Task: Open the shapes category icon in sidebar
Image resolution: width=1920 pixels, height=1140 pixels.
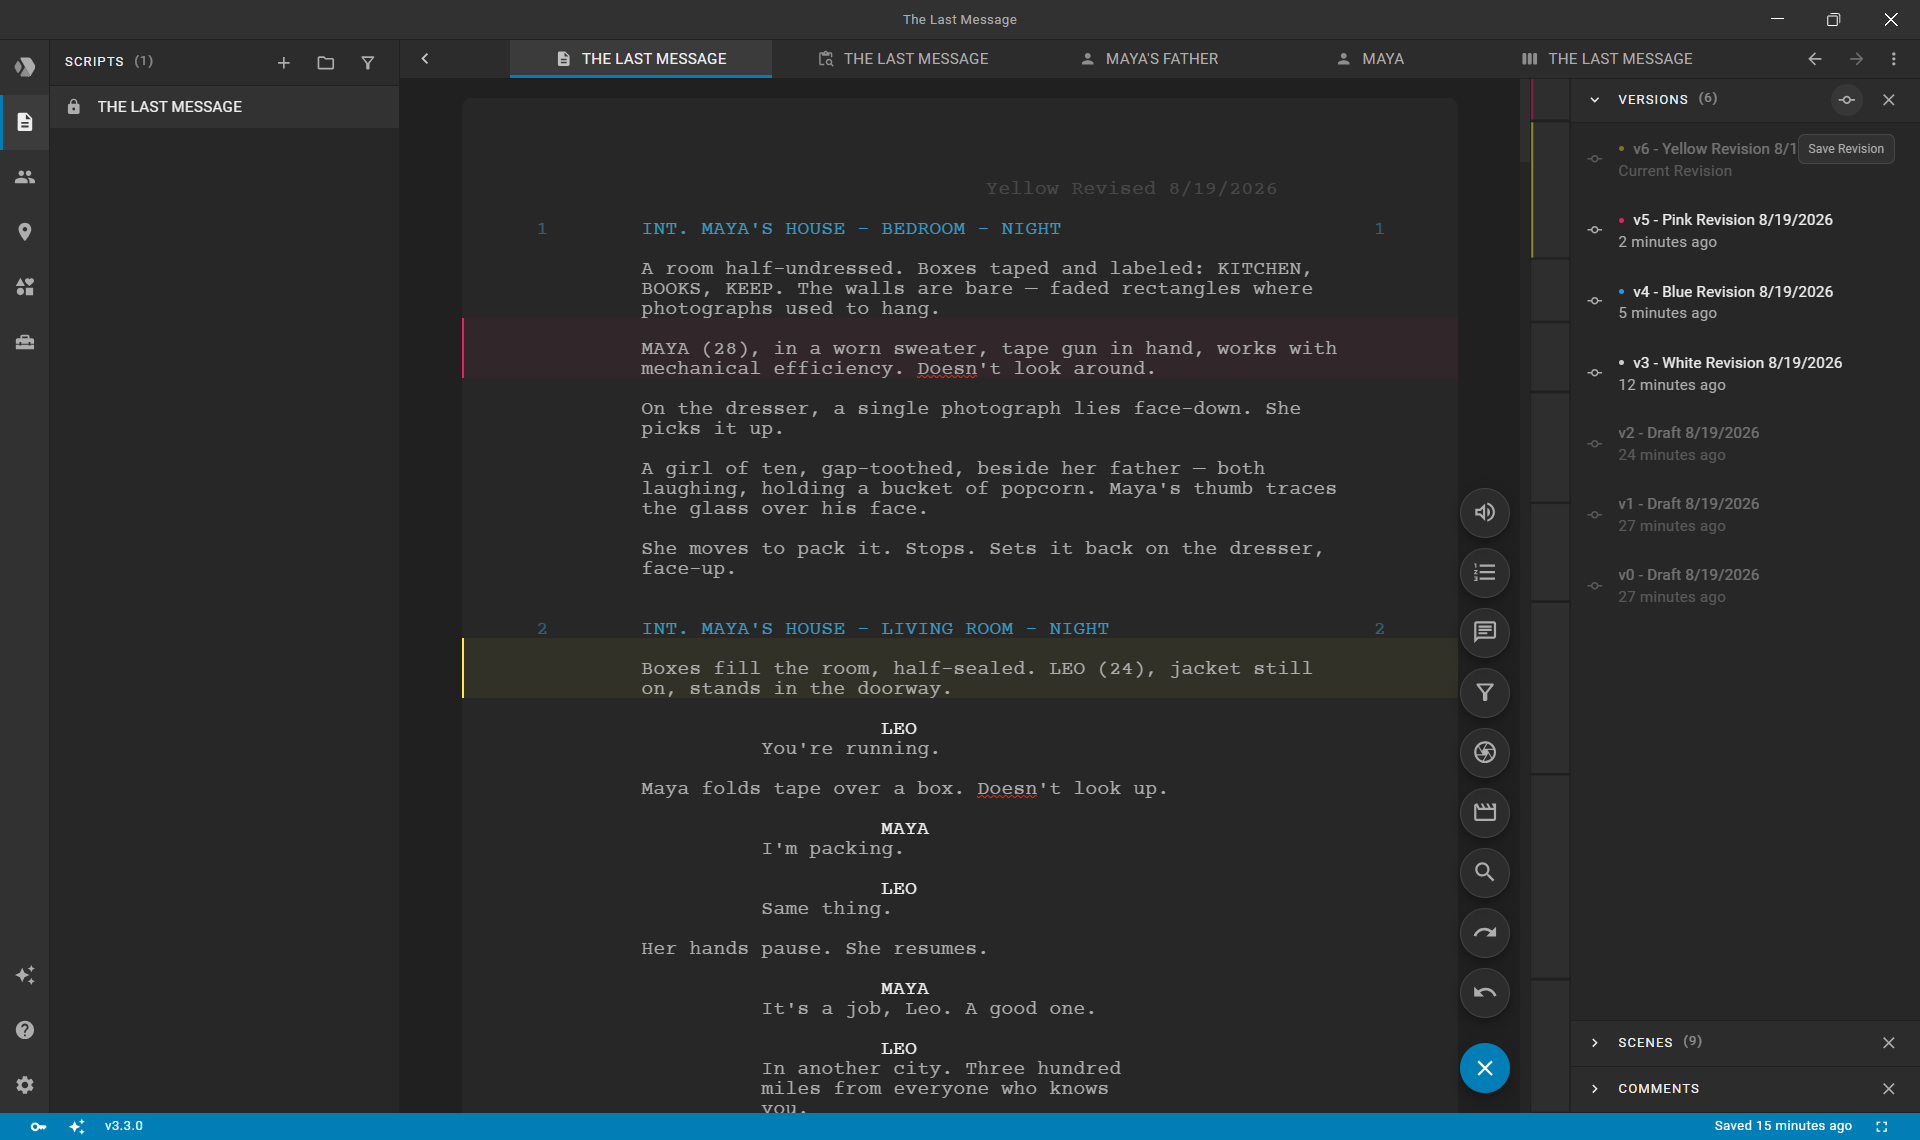Action: tap(25, 287)
